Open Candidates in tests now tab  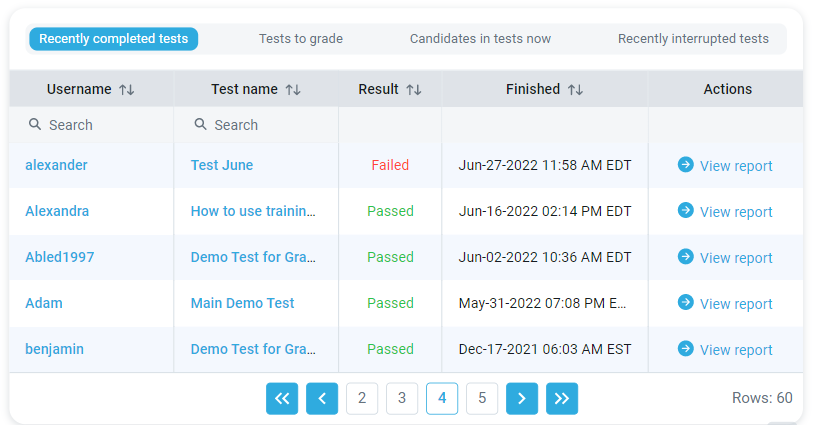click(x=480, y=39)
